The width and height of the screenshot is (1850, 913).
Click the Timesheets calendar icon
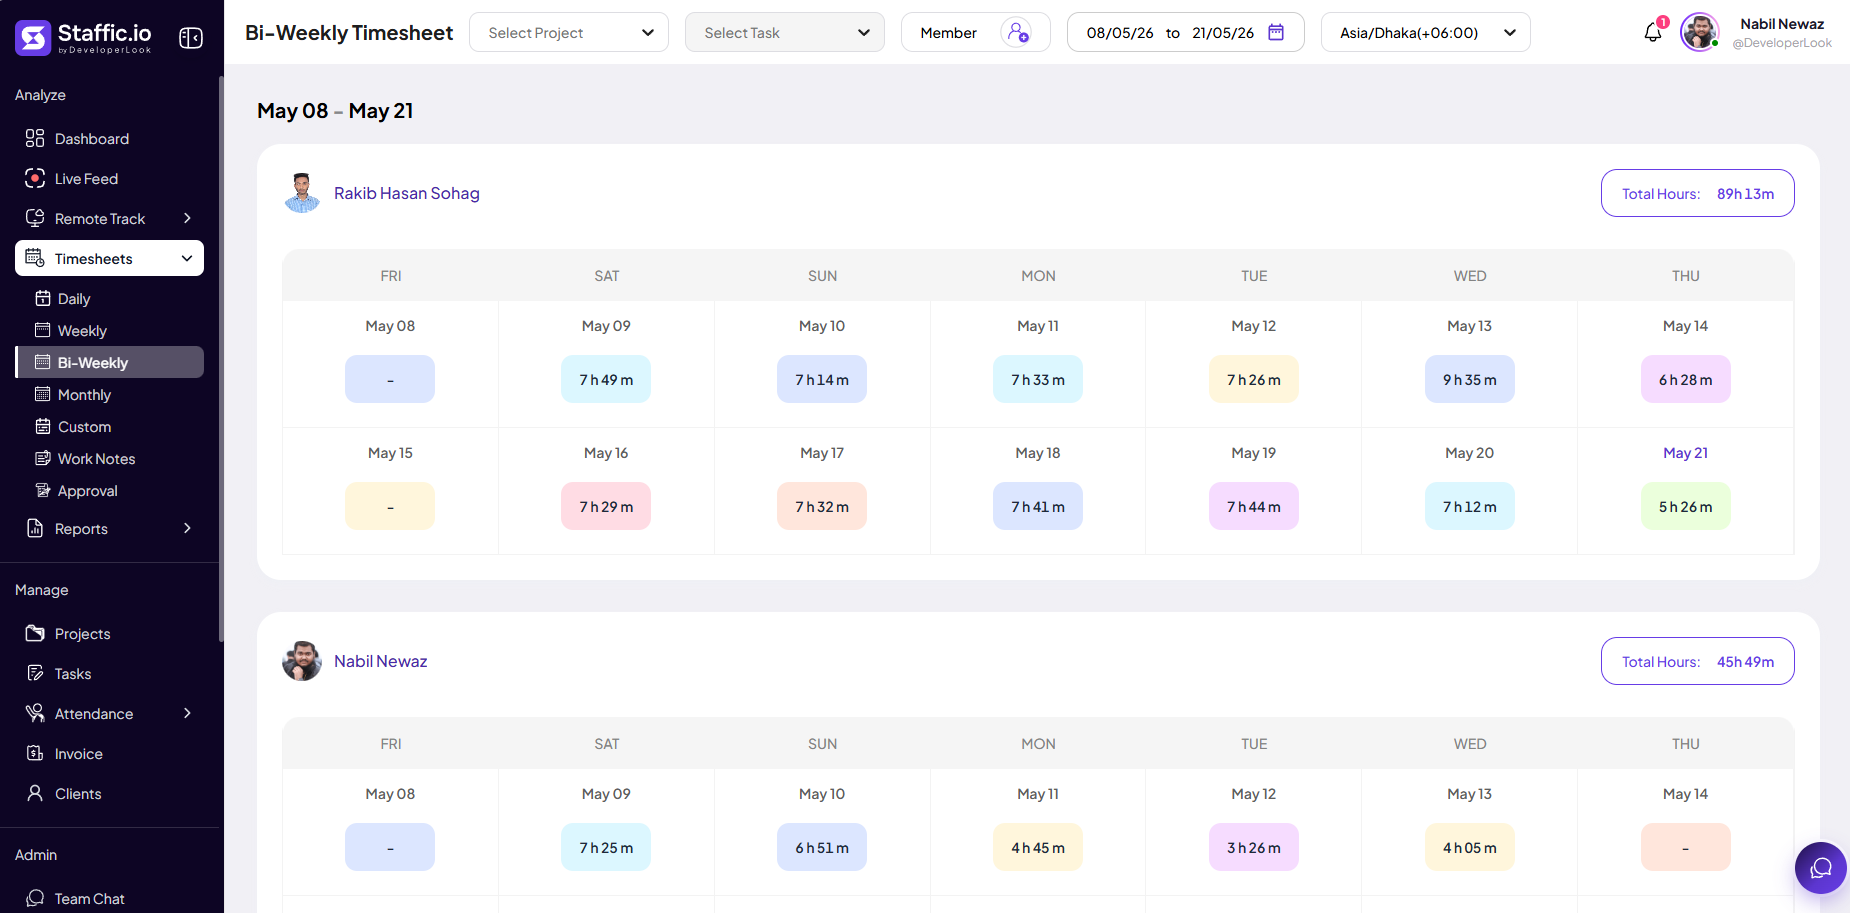point(35,258)
